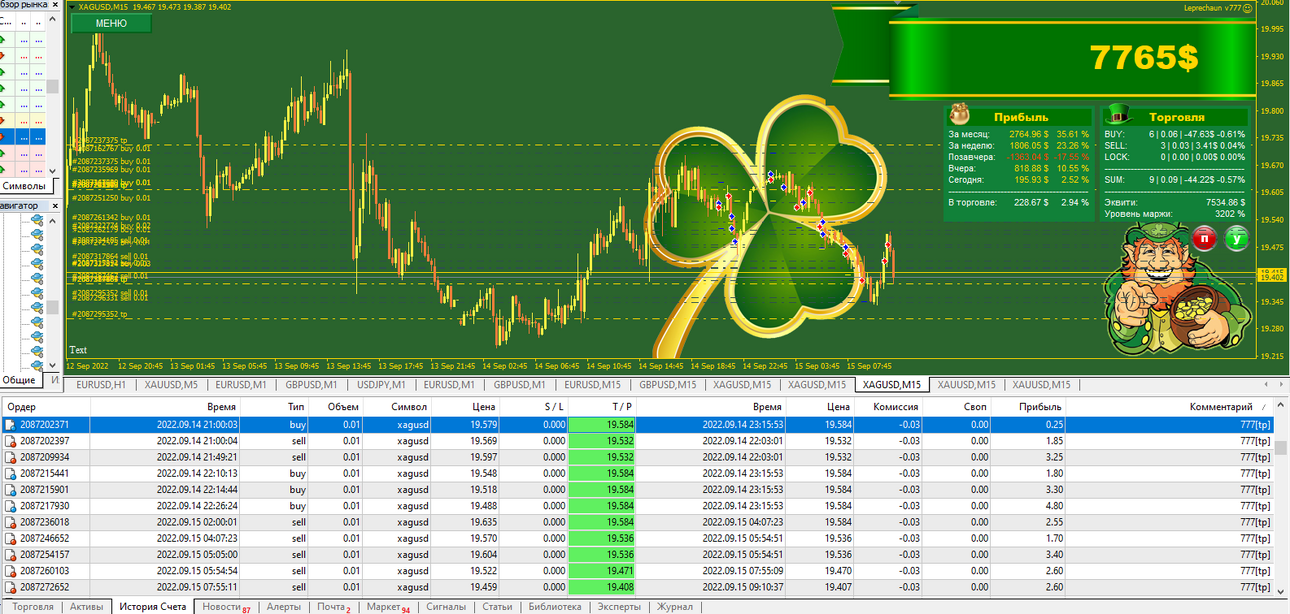Click the chart tabs right scroll arrow
Image resolution: width=1290 pixels, height=614 pixels.
point(1280,384)
